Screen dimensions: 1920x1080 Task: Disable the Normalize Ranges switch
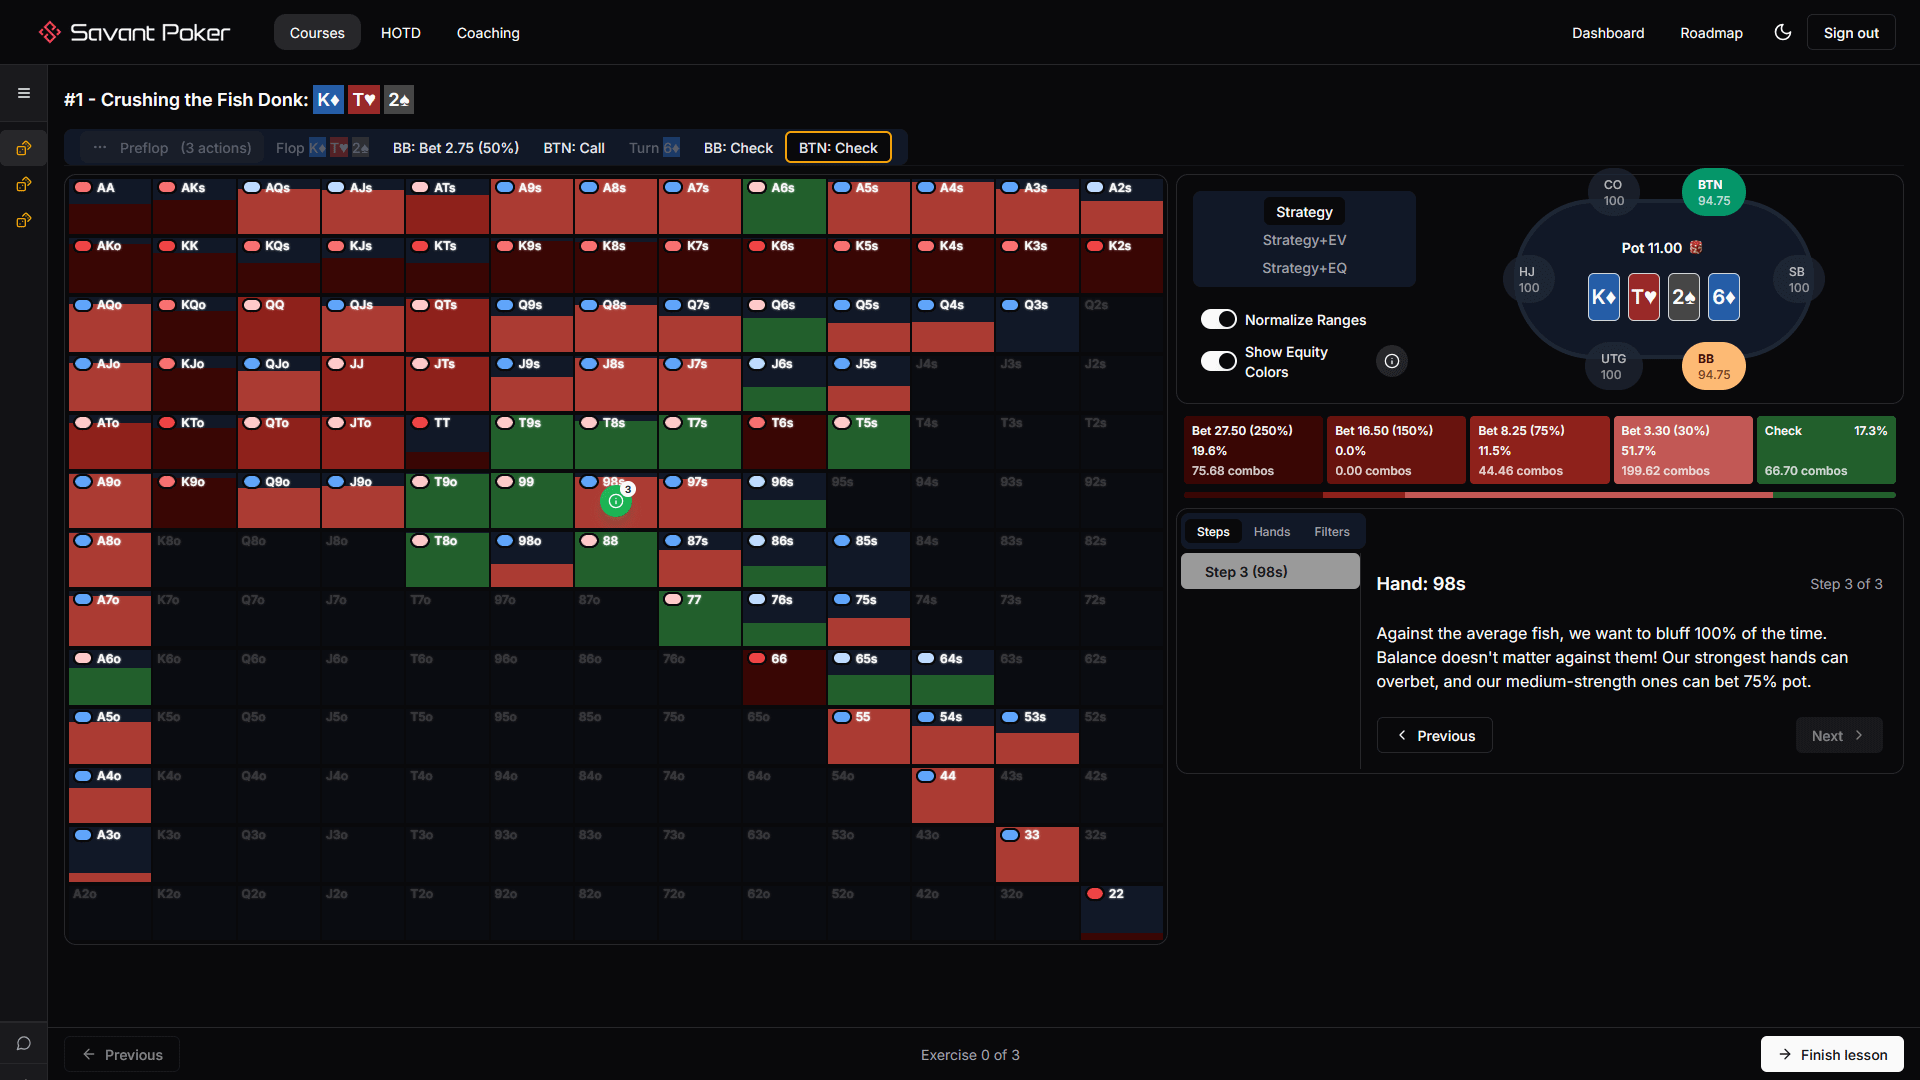point(1218,319)
